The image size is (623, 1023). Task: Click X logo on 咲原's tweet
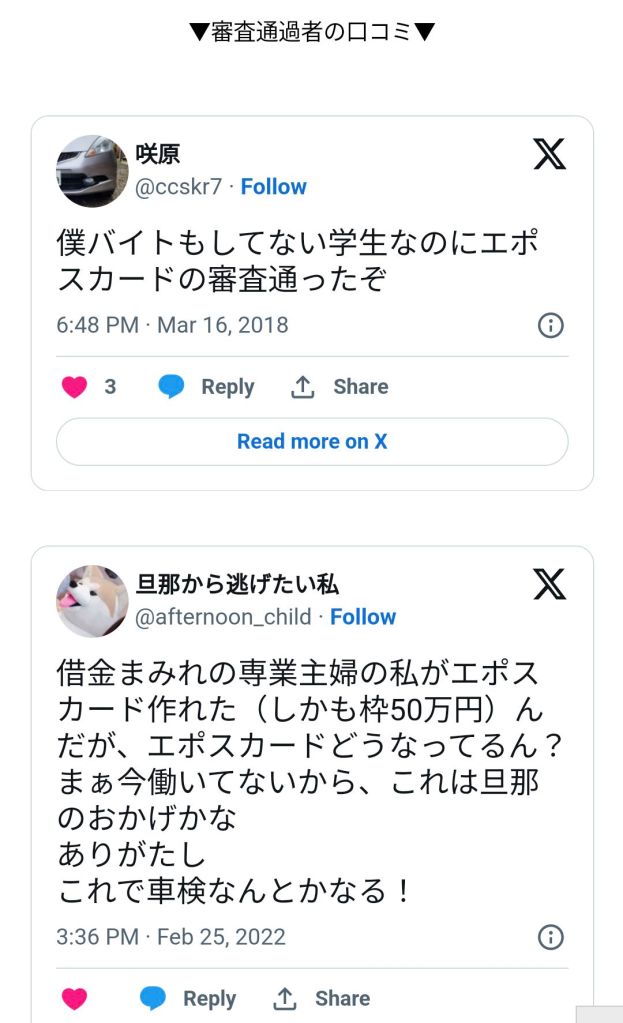pos(549,154)
